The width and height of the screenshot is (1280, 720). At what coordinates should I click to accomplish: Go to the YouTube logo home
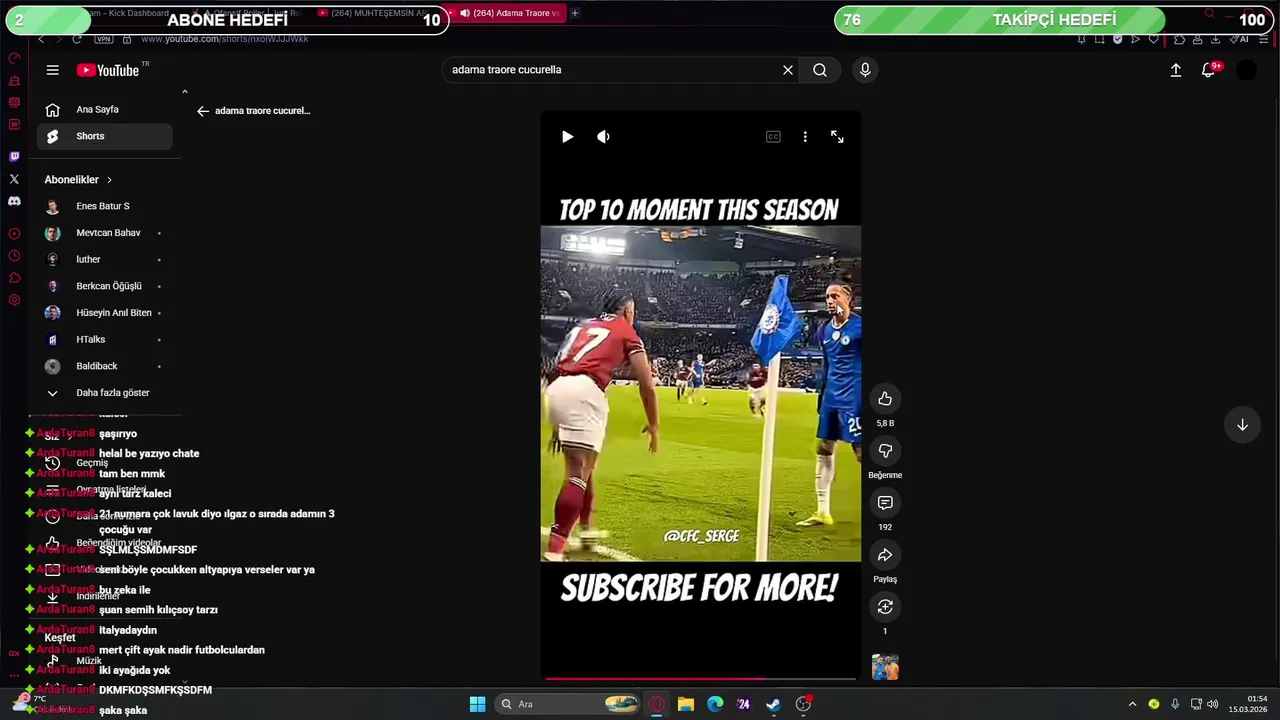point(108,70)
